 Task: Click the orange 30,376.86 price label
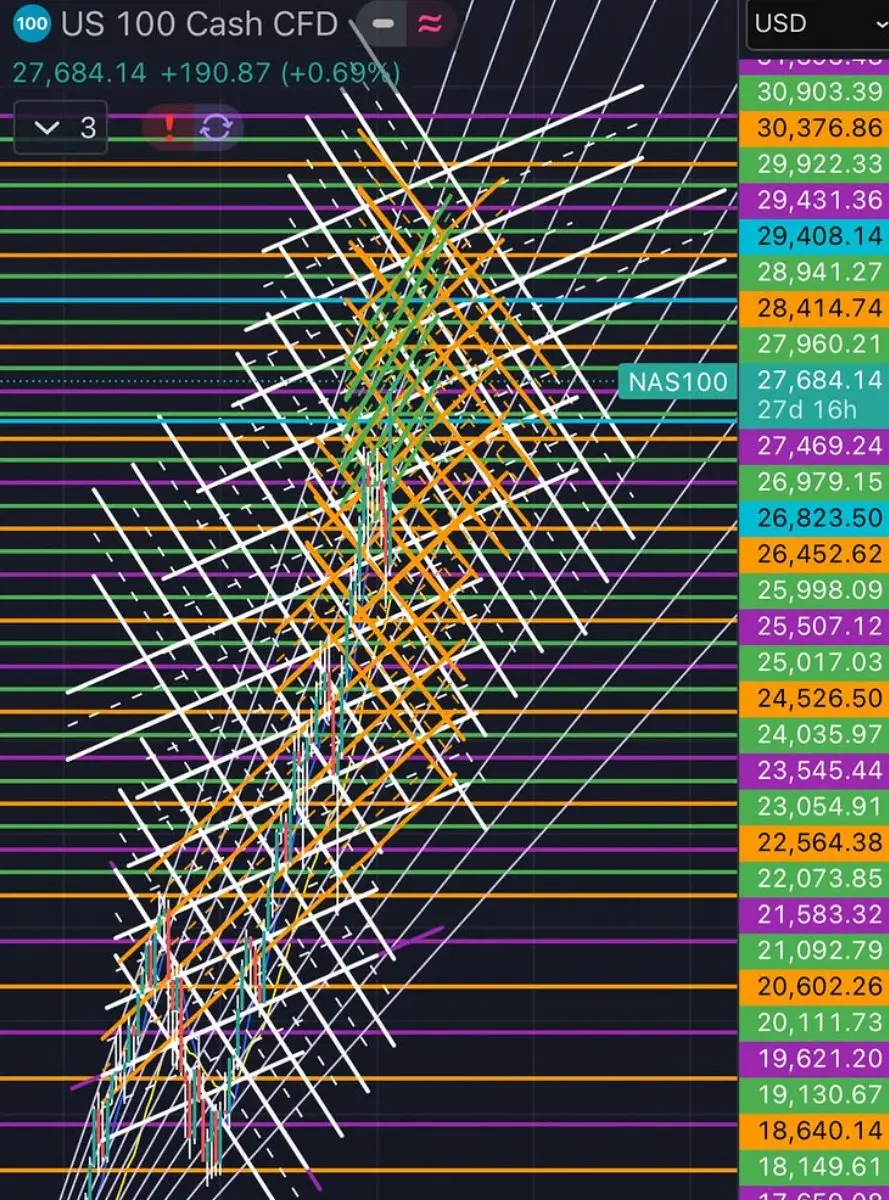point(813,127)
